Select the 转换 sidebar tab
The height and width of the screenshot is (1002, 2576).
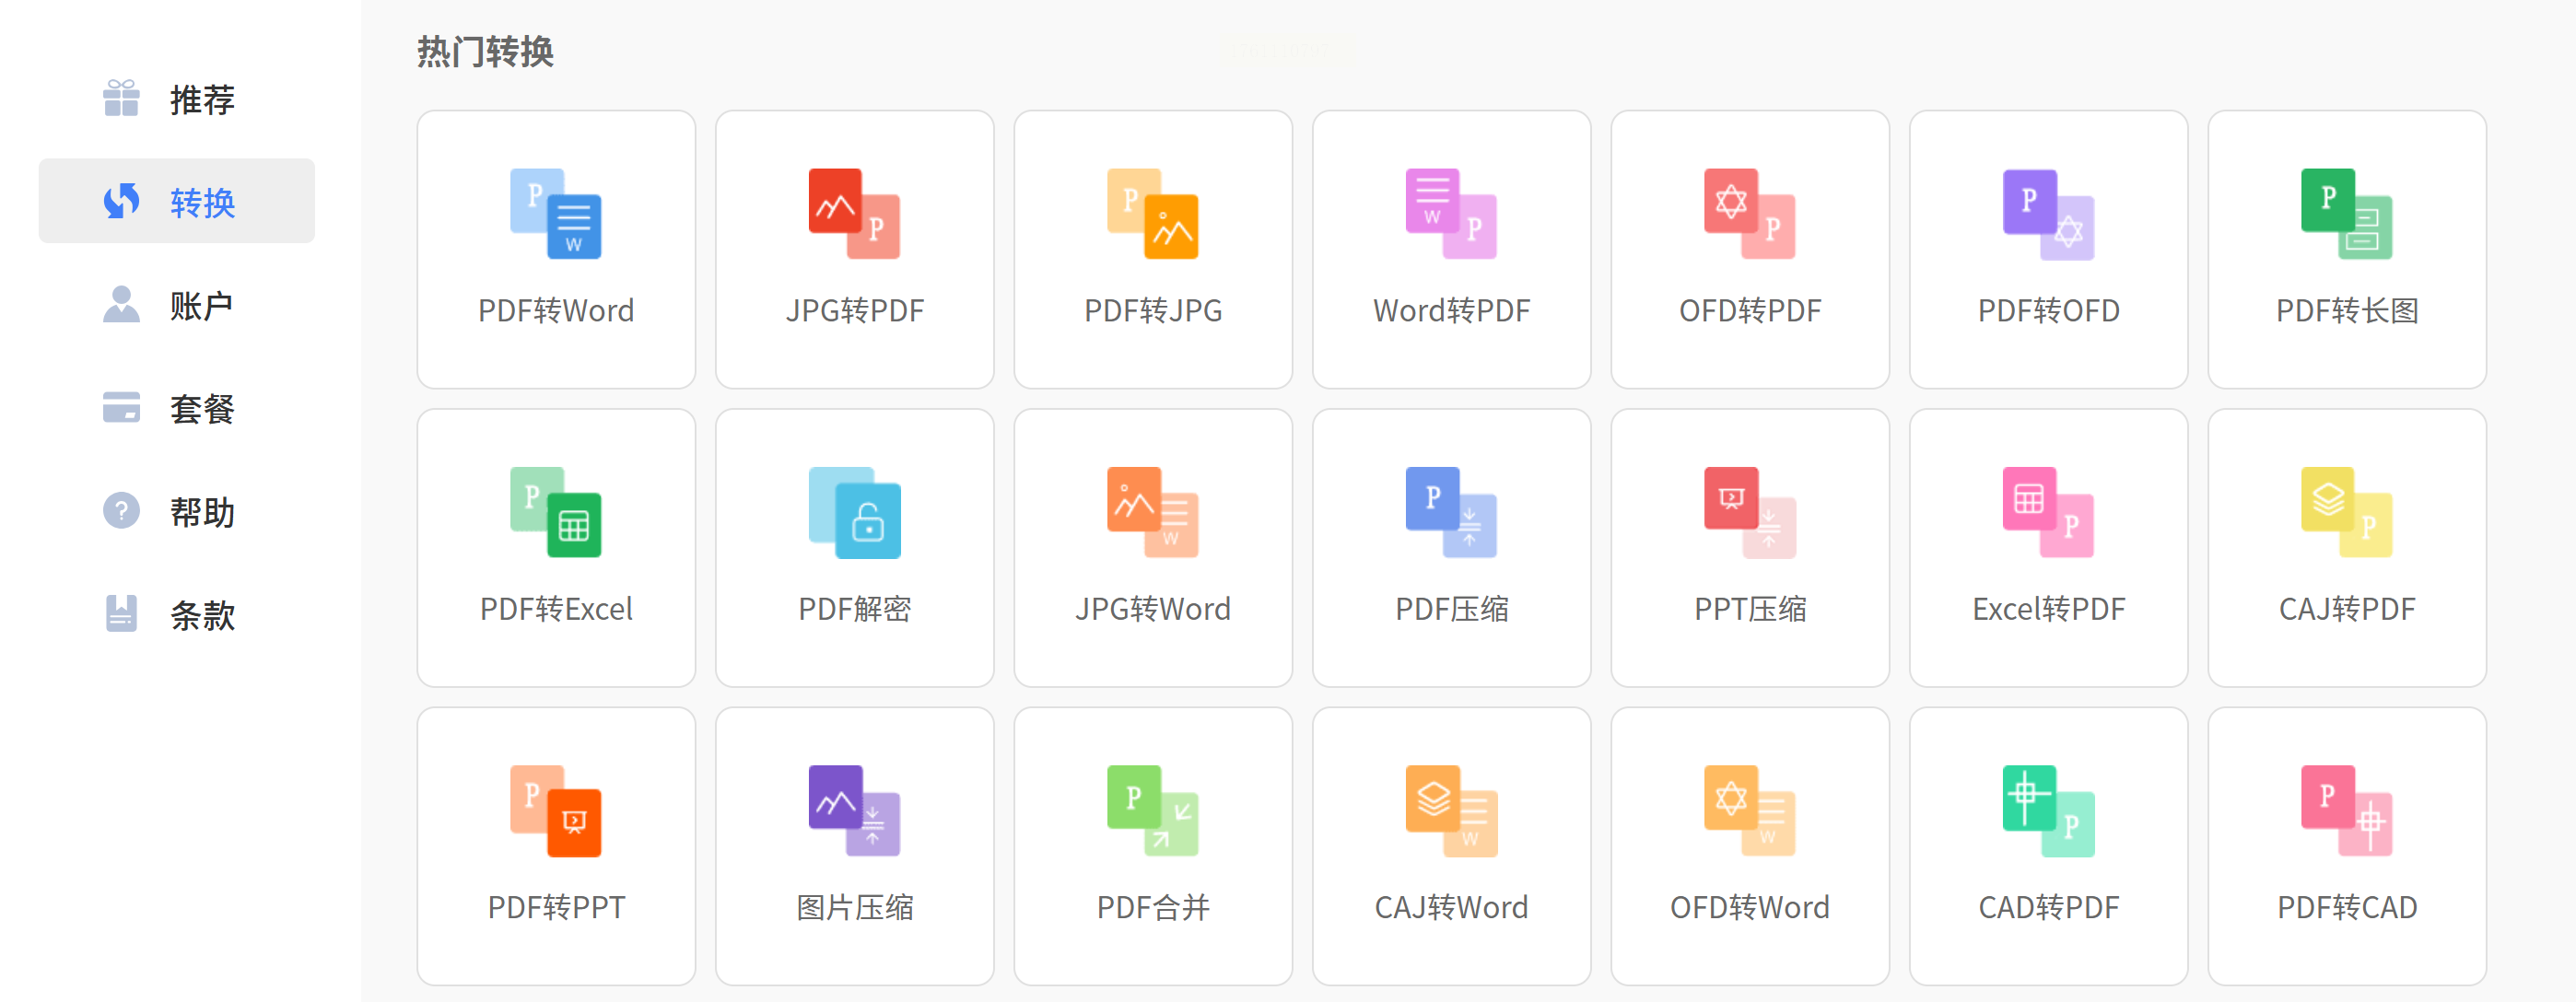[x=176, y=201]
